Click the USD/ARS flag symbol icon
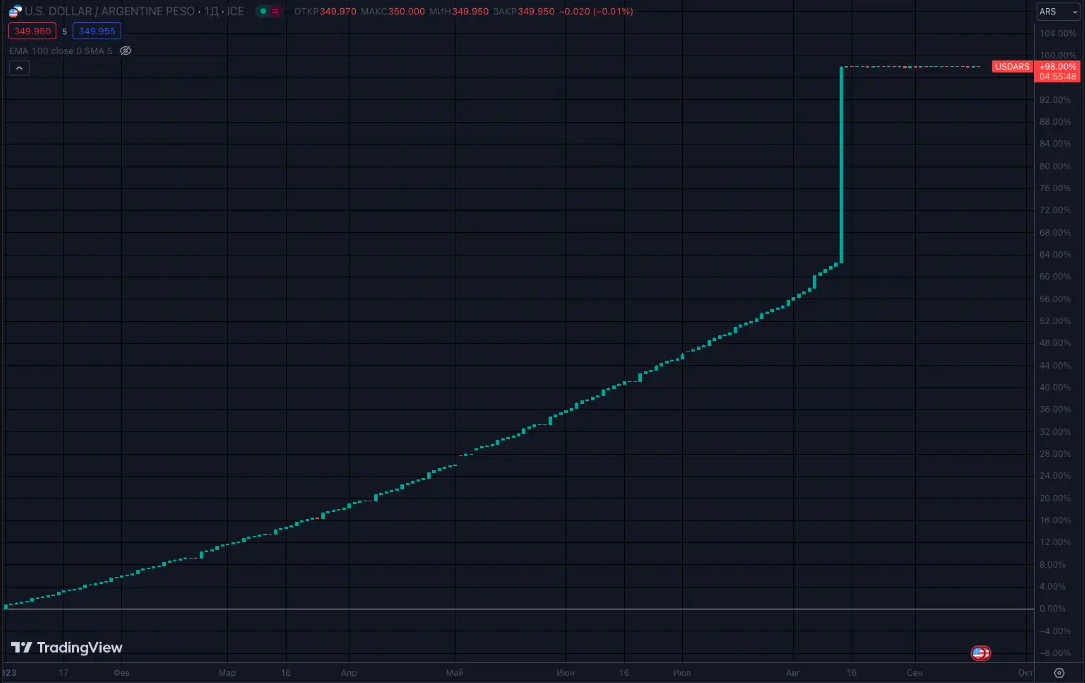1085x683 pixels. [x=15, y=11]
